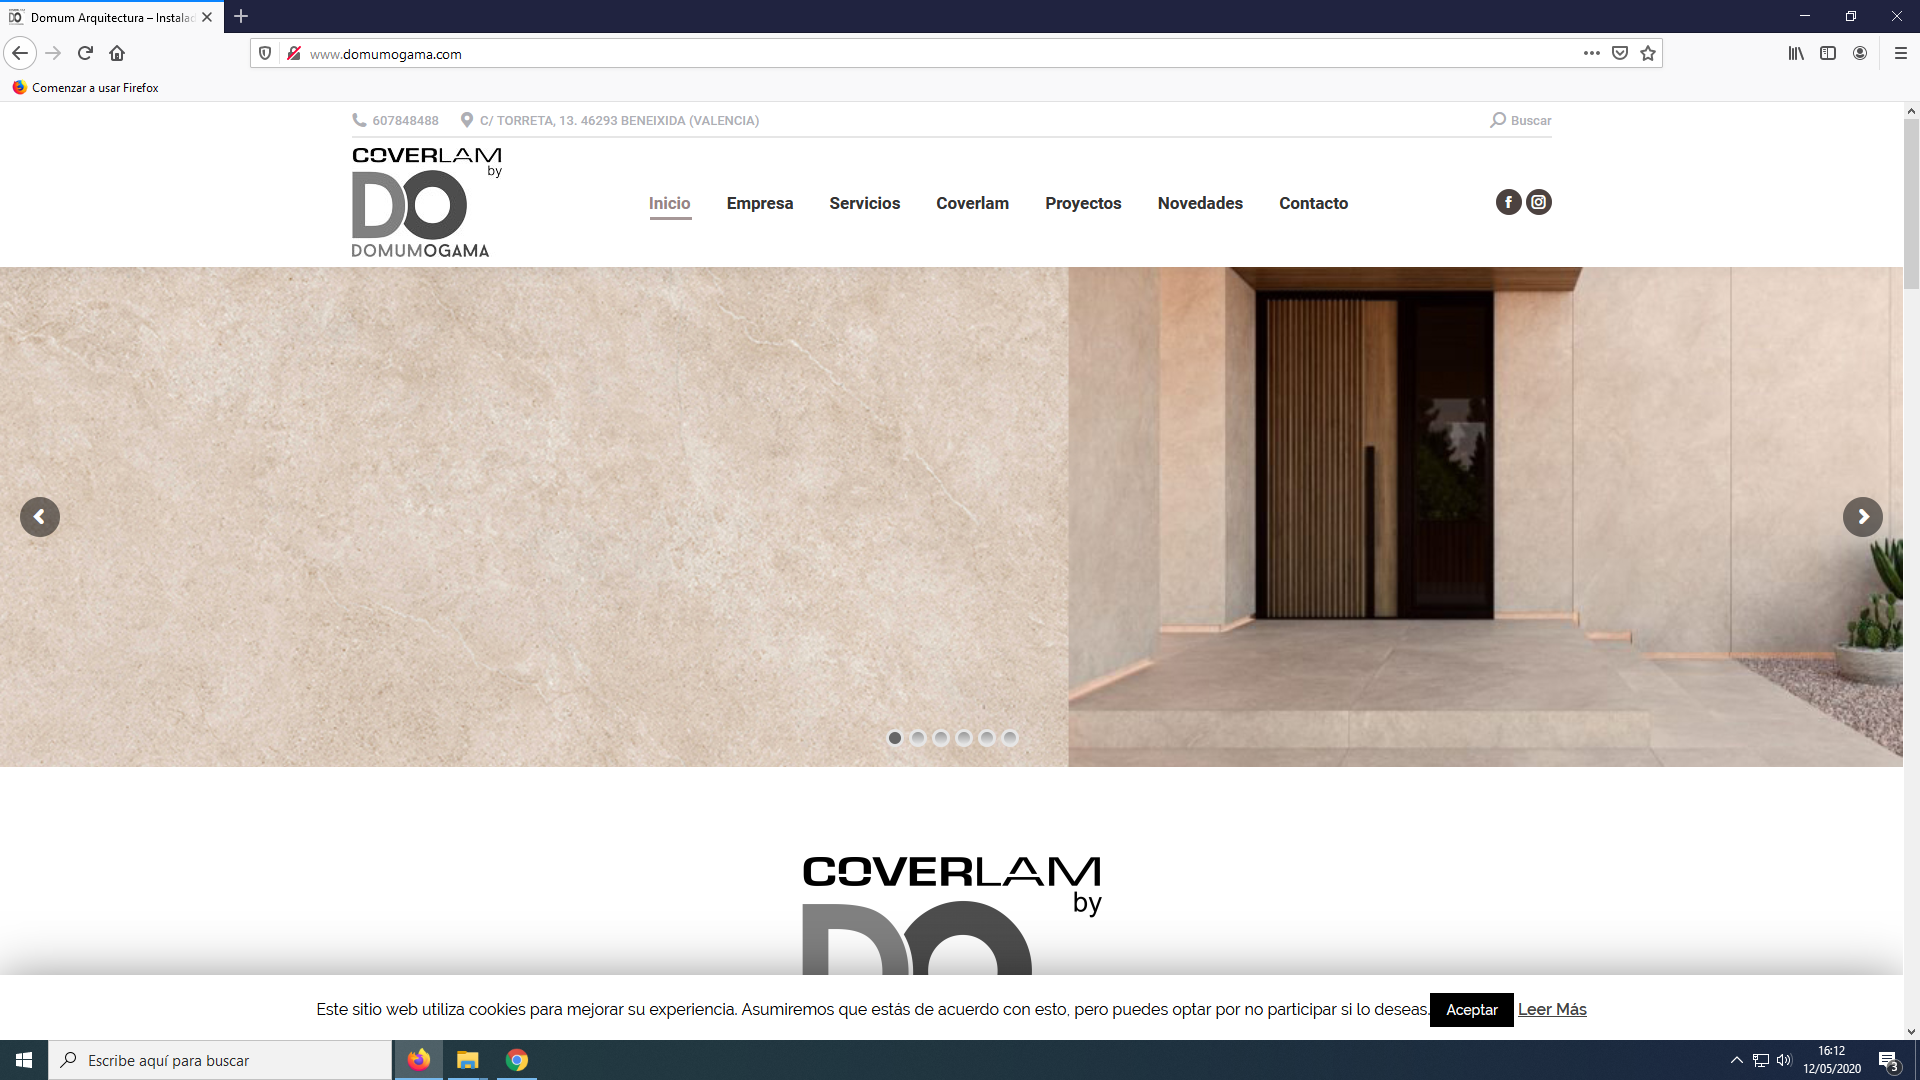This screenshot has height=1080, width=1920.
Task: Select the first slider dot
Action: coord(895,738)
